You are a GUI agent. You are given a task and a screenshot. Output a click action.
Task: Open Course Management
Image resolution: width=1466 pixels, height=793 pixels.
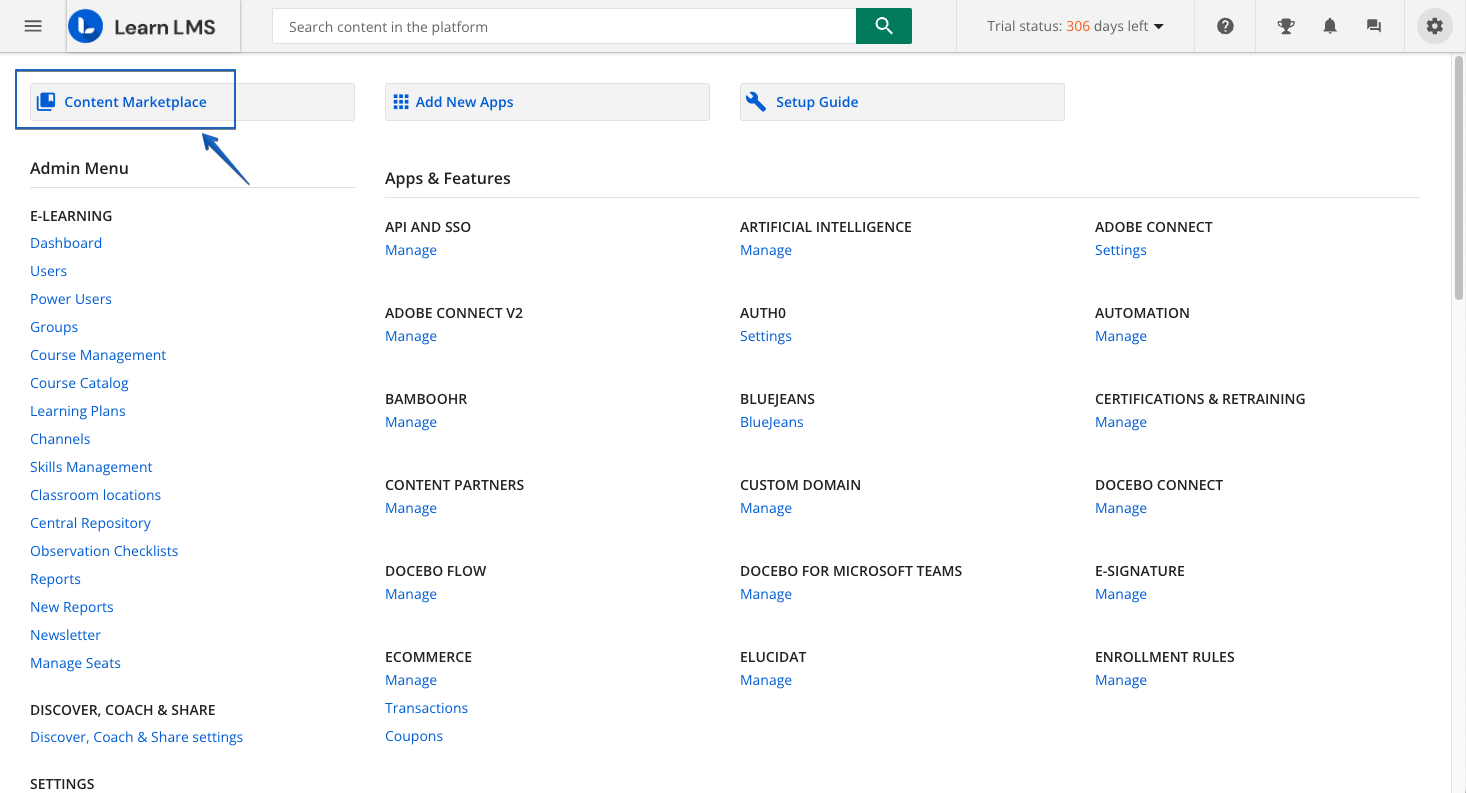[98, 355]
